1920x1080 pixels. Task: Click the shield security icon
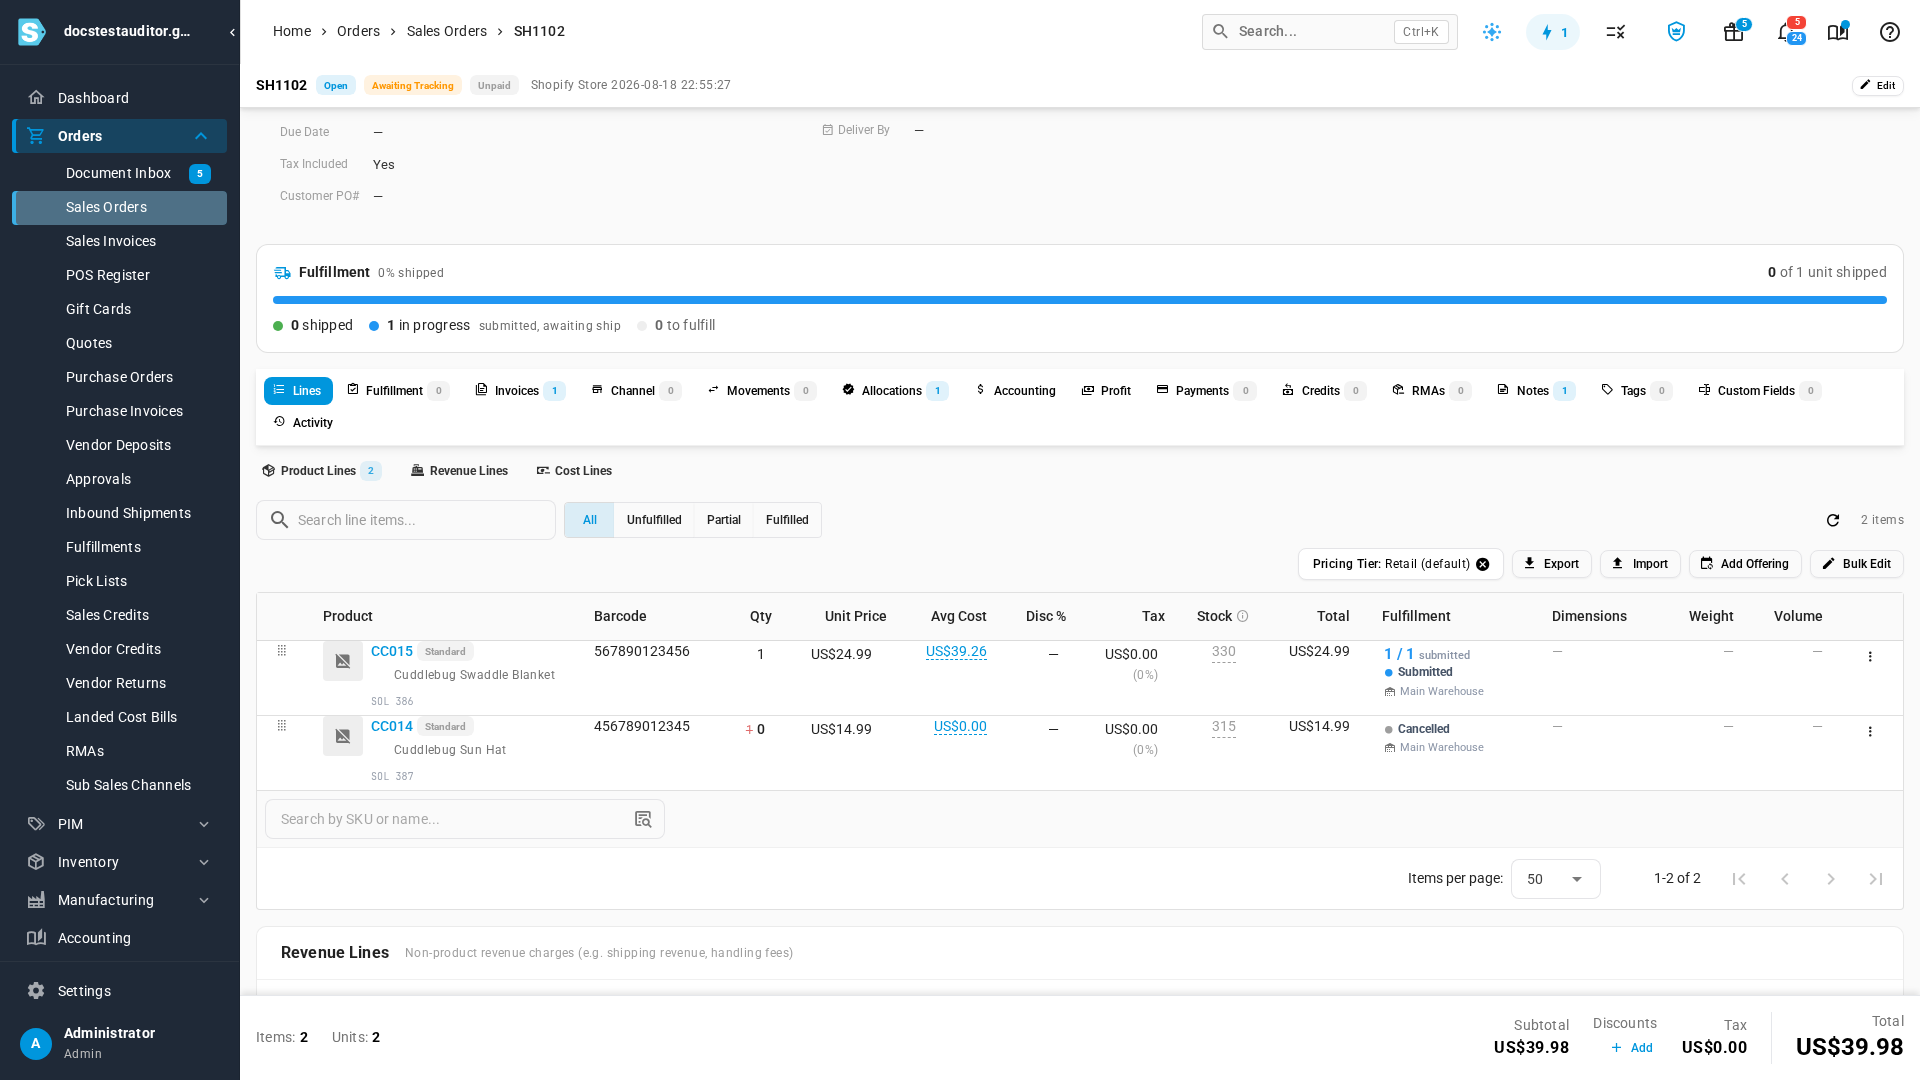click(1677, 32)
